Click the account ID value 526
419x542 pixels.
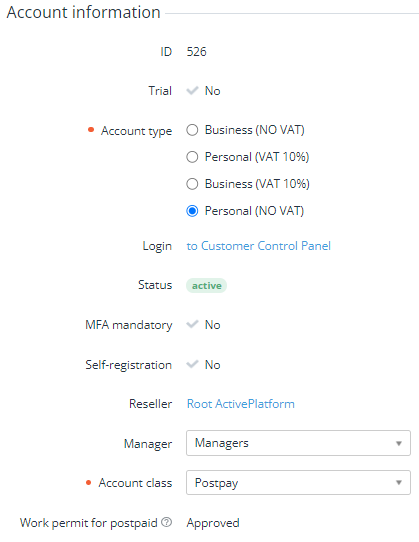click(x=196, y=52)
